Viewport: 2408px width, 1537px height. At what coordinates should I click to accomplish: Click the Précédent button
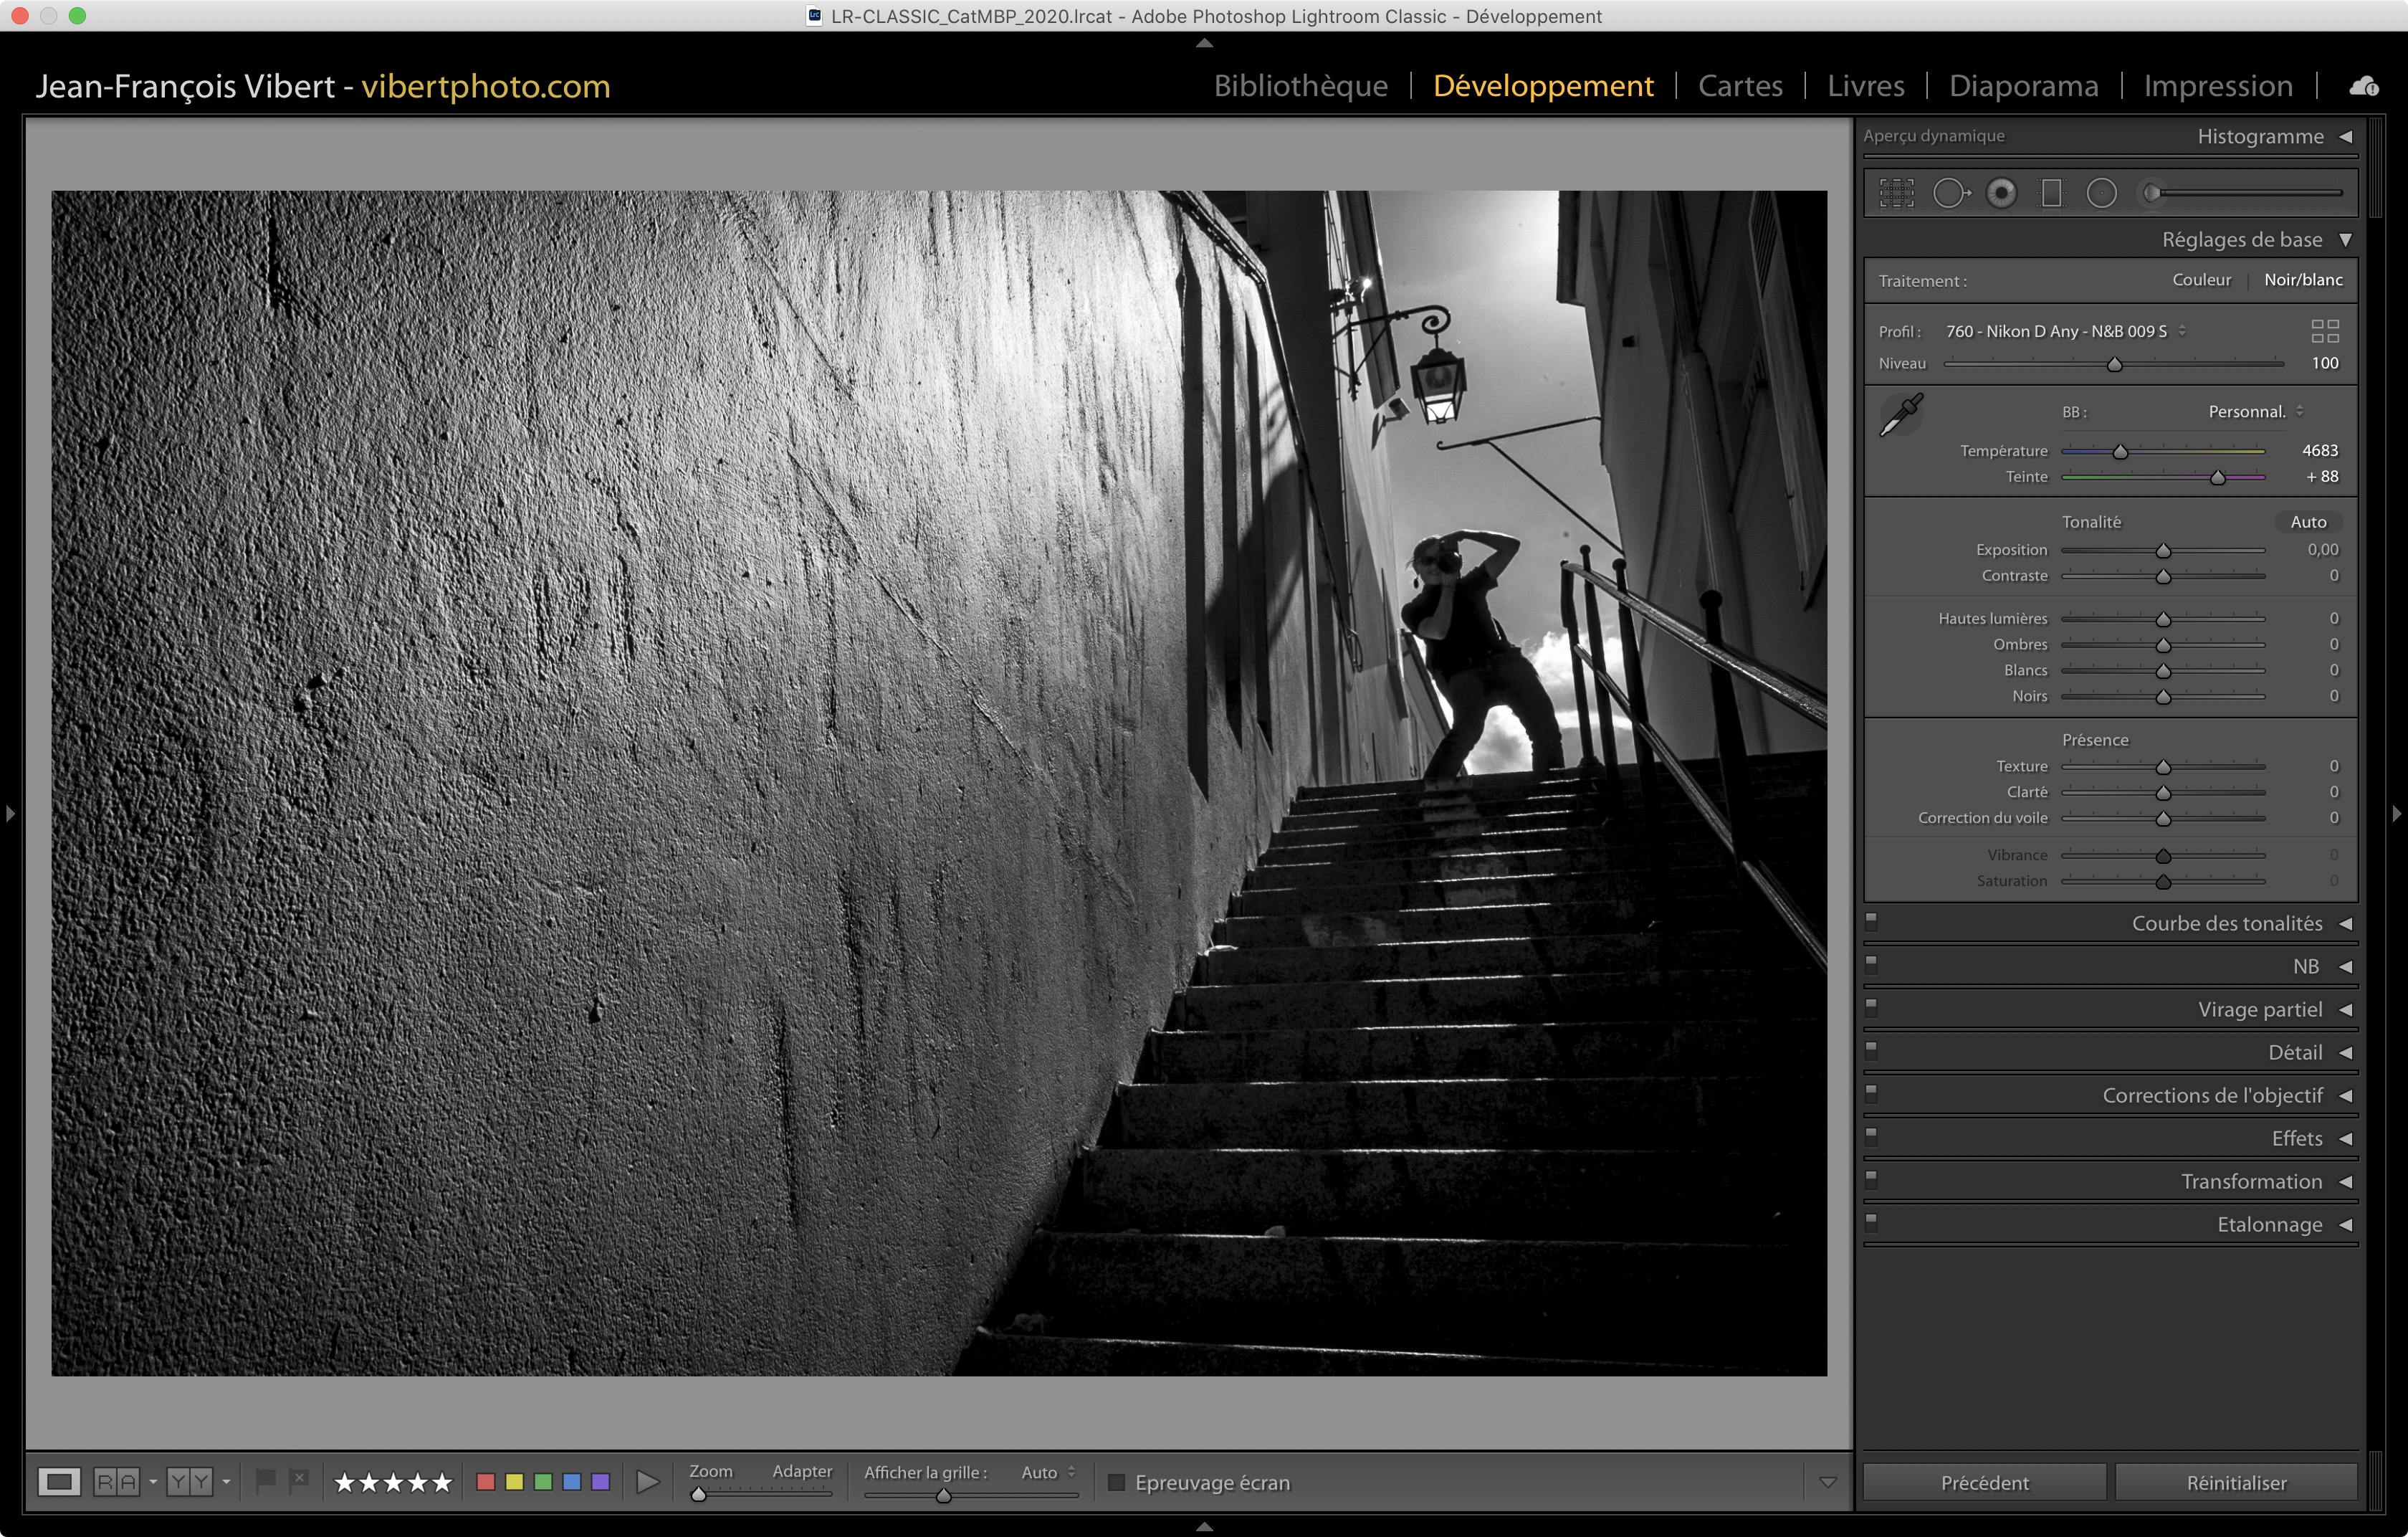1985,1483
